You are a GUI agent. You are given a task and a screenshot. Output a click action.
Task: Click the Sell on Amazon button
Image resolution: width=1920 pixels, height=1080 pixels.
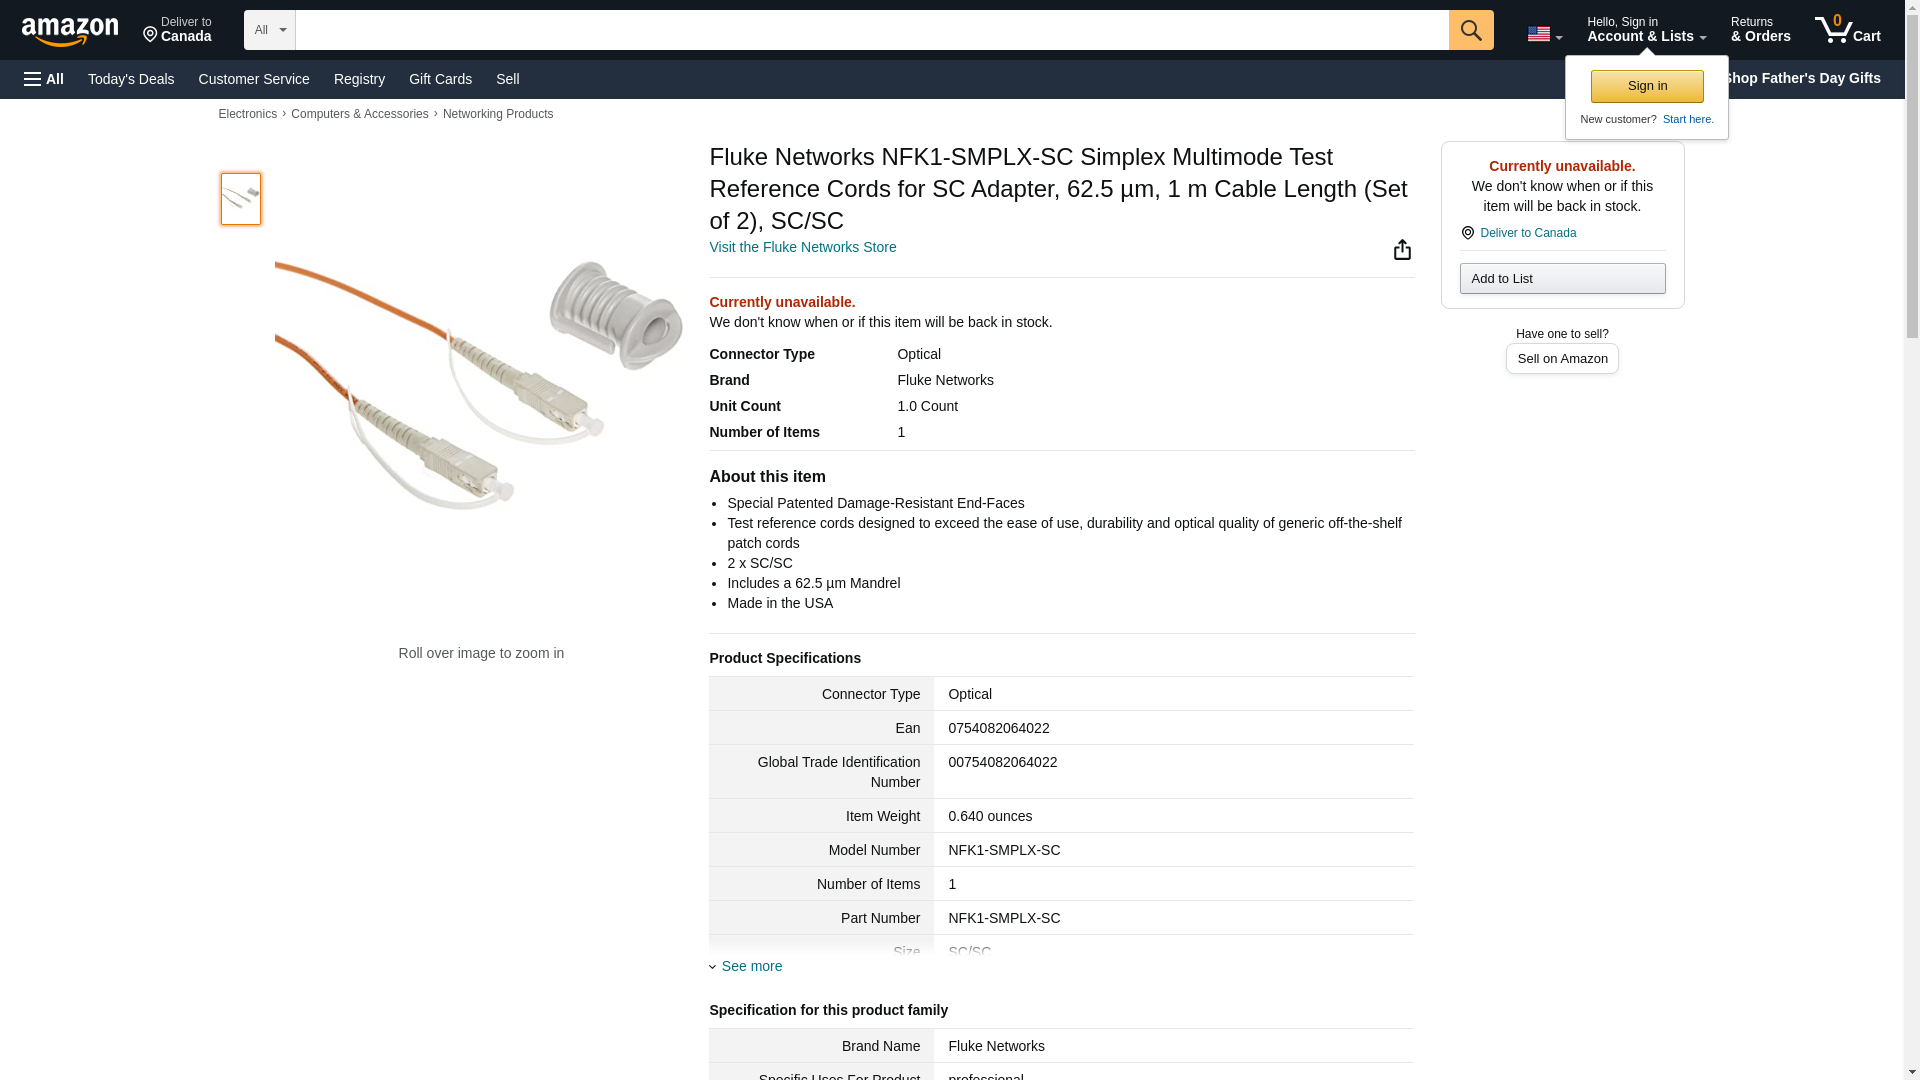tap(1561, 358)
